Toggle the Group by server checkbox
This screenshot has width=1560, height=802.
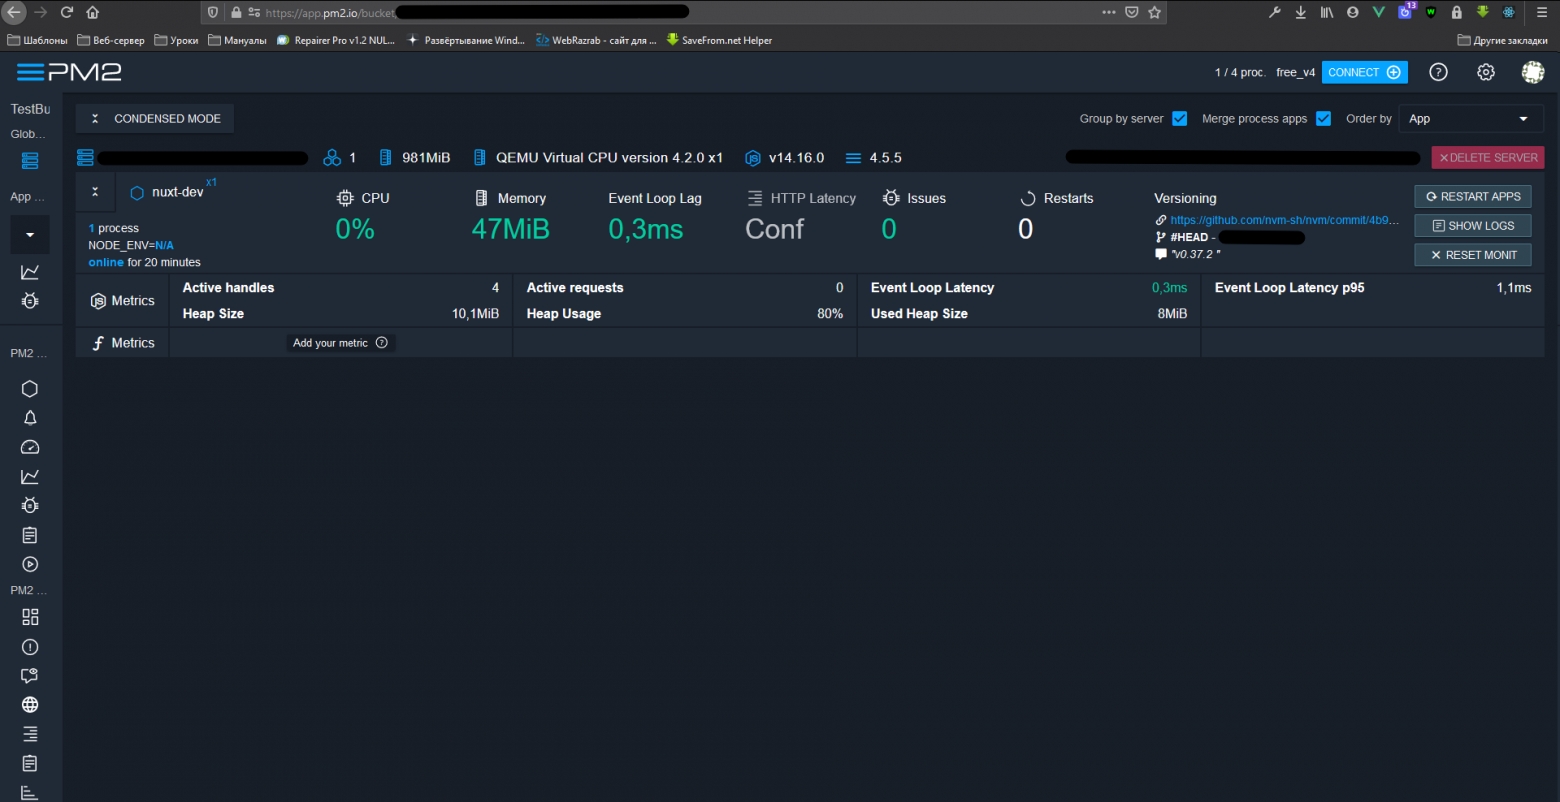point(1179,119)
